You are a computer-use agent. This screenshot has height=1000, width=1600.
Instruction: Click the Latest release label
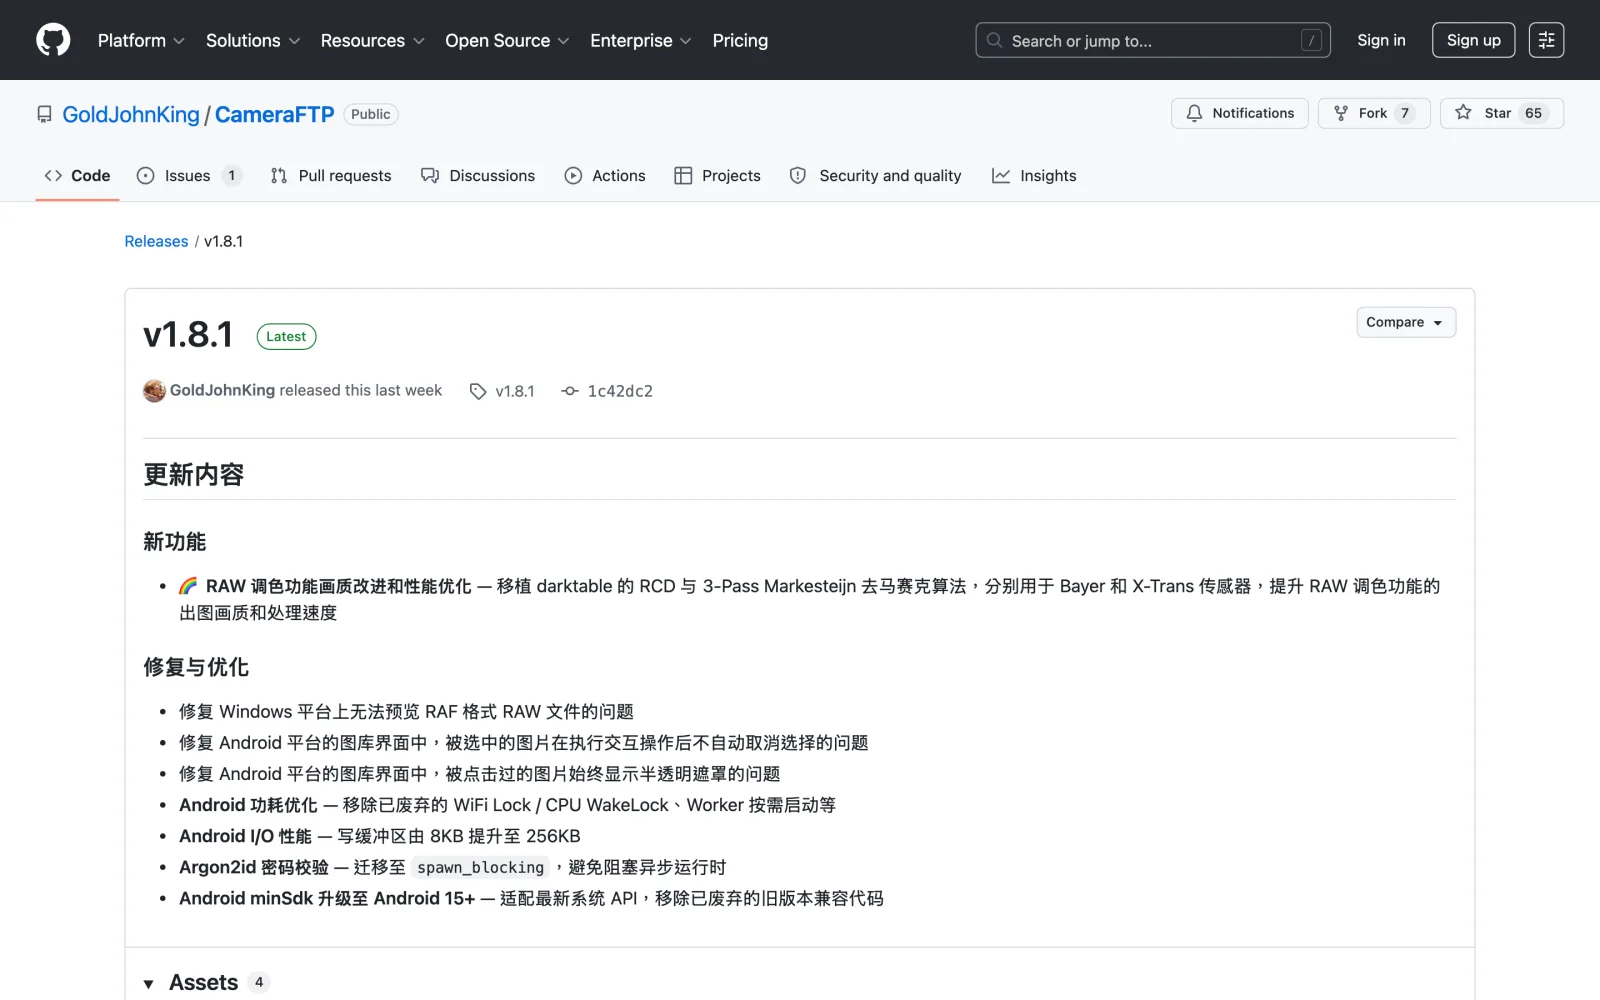[286, 336]
